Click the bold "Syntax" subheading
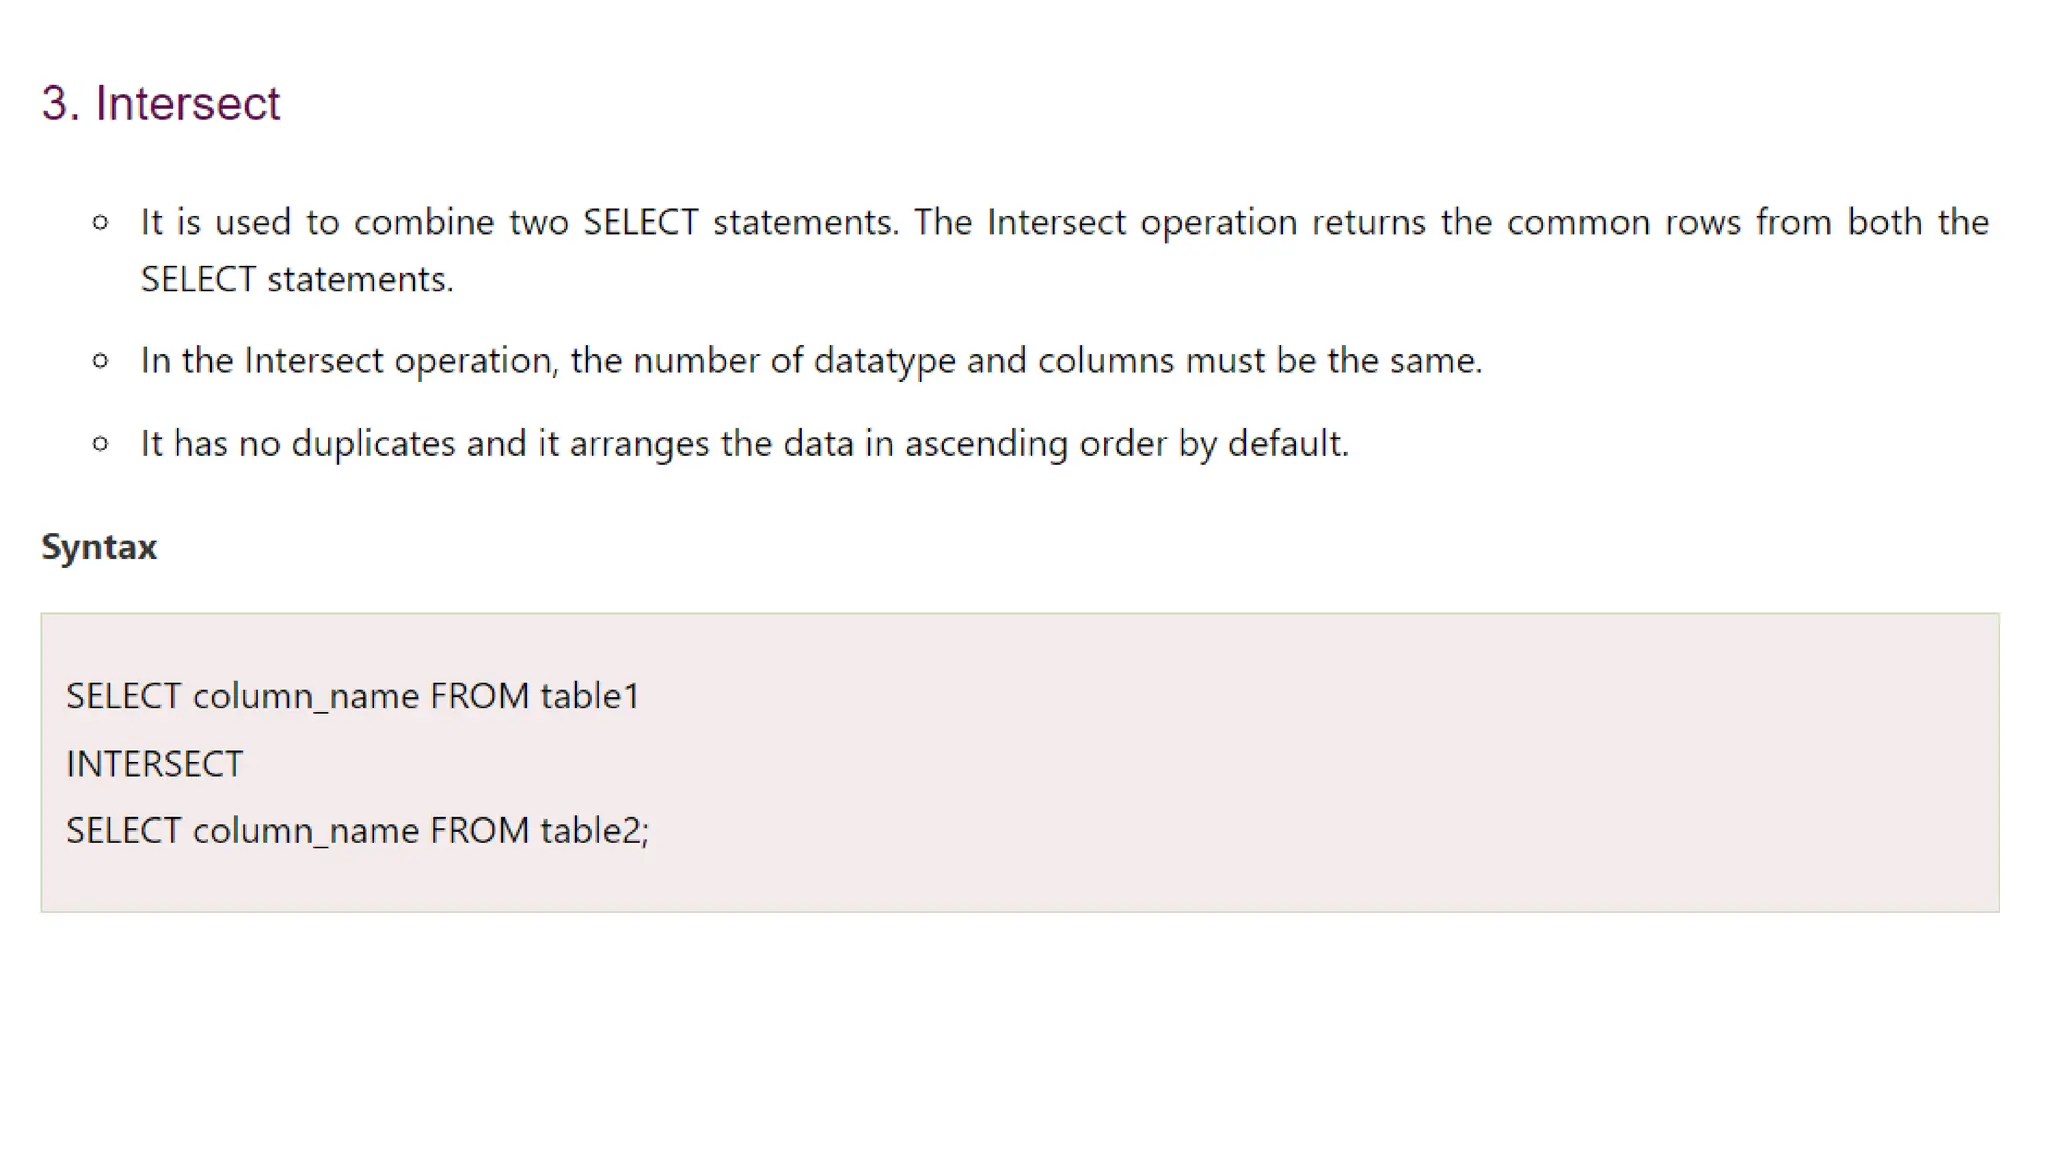The height and width of the screenshot is (1152, 2048). coord(99,547)
